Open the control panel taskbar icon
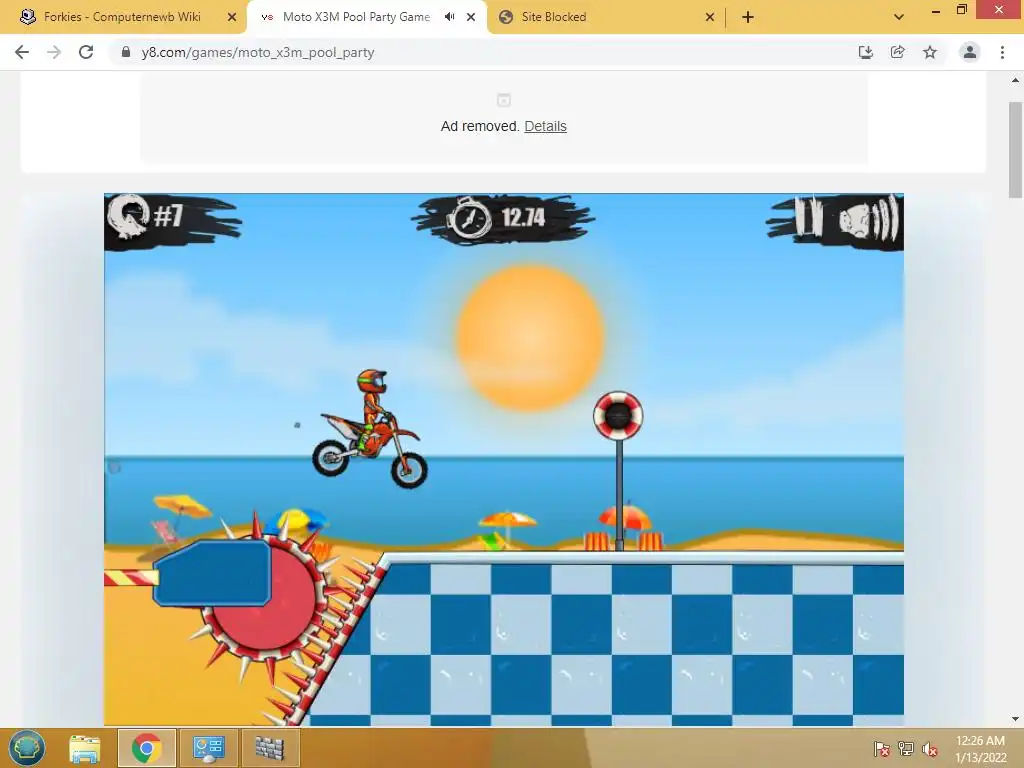The width and height of the screenshot is (1024, 768). 208,748
